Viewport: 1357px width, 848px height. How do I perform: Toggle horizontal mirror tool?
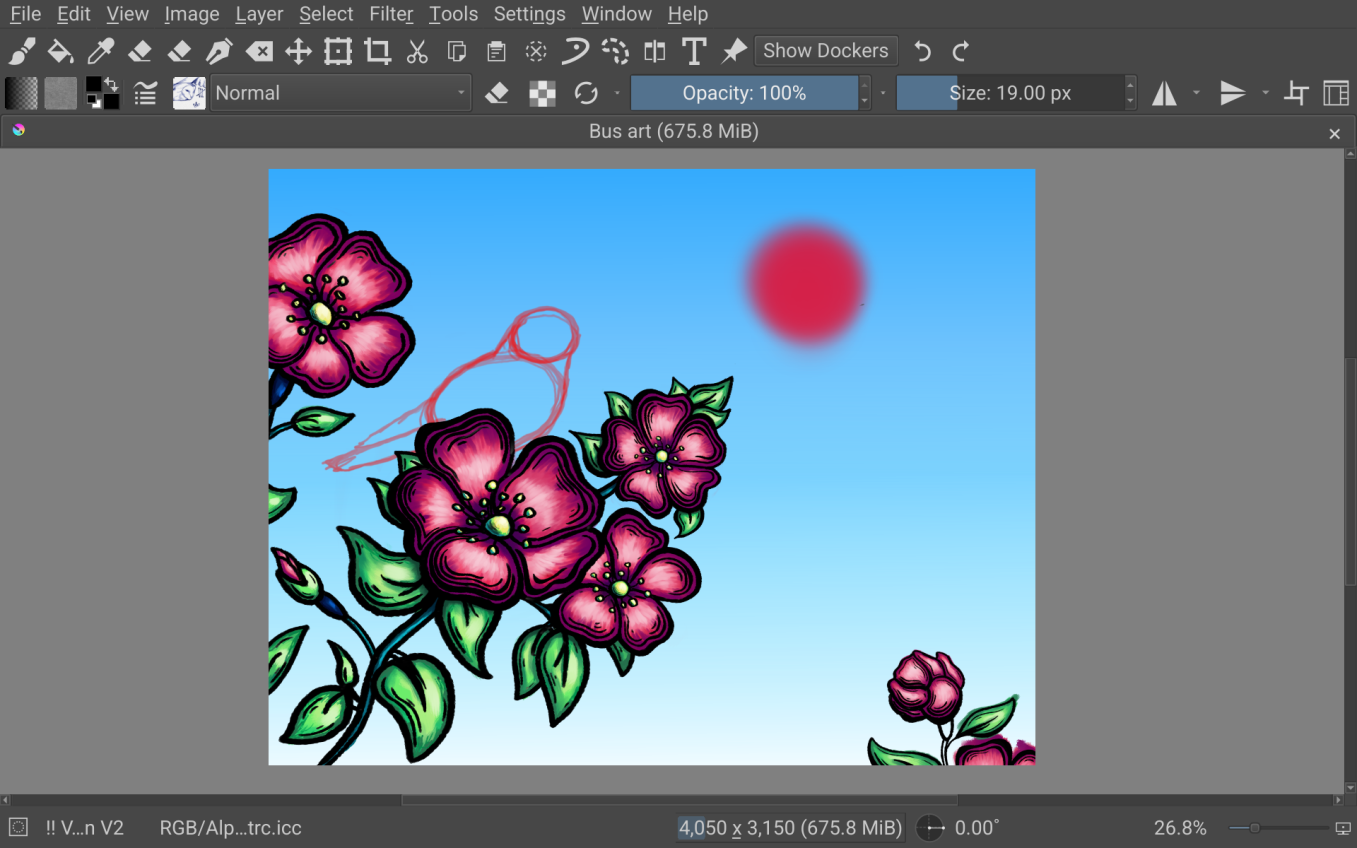(x=1164, y=93)
